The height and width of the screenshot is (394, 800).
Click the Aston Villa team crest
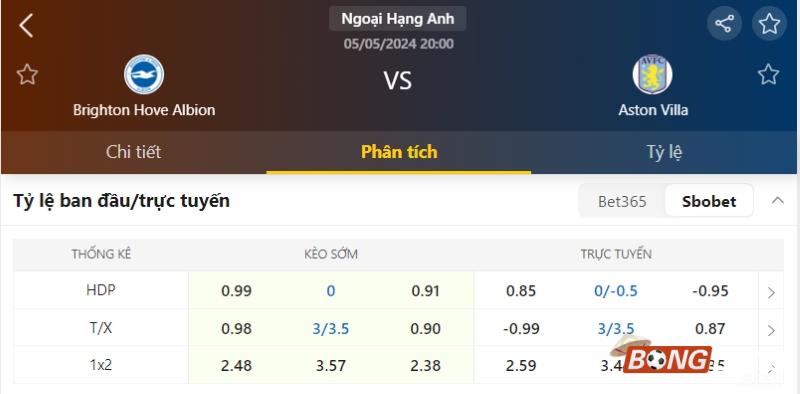(x=653, y=75)
